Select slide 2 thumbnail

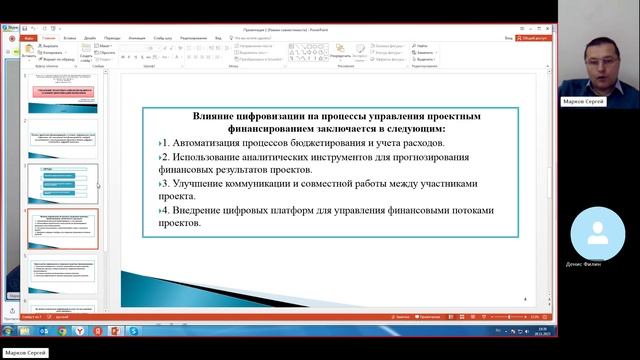[63, 139]
